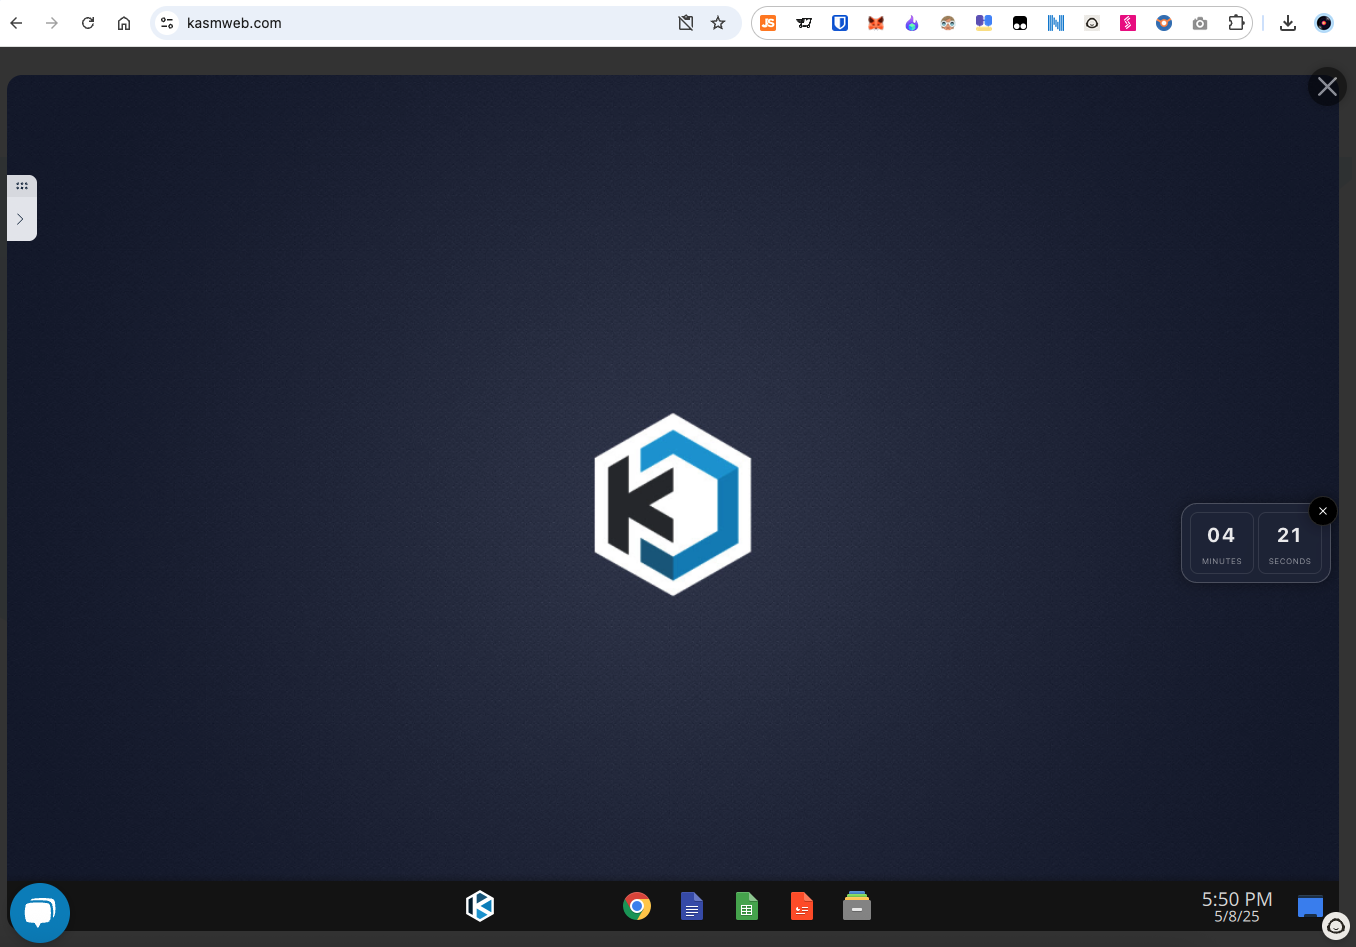
Task: Click the clipboard icon in address bar
Action: point(686,23)
